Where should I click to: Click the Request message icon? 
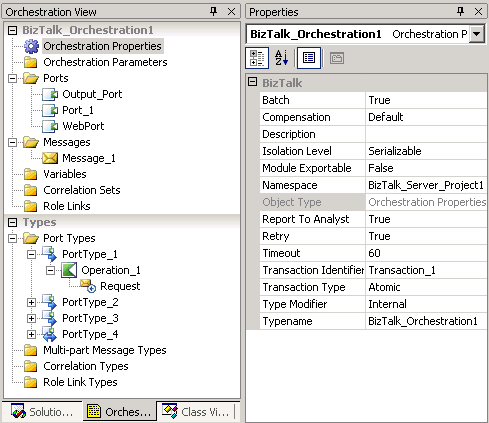pyautogui.click(x=88, y=286)
